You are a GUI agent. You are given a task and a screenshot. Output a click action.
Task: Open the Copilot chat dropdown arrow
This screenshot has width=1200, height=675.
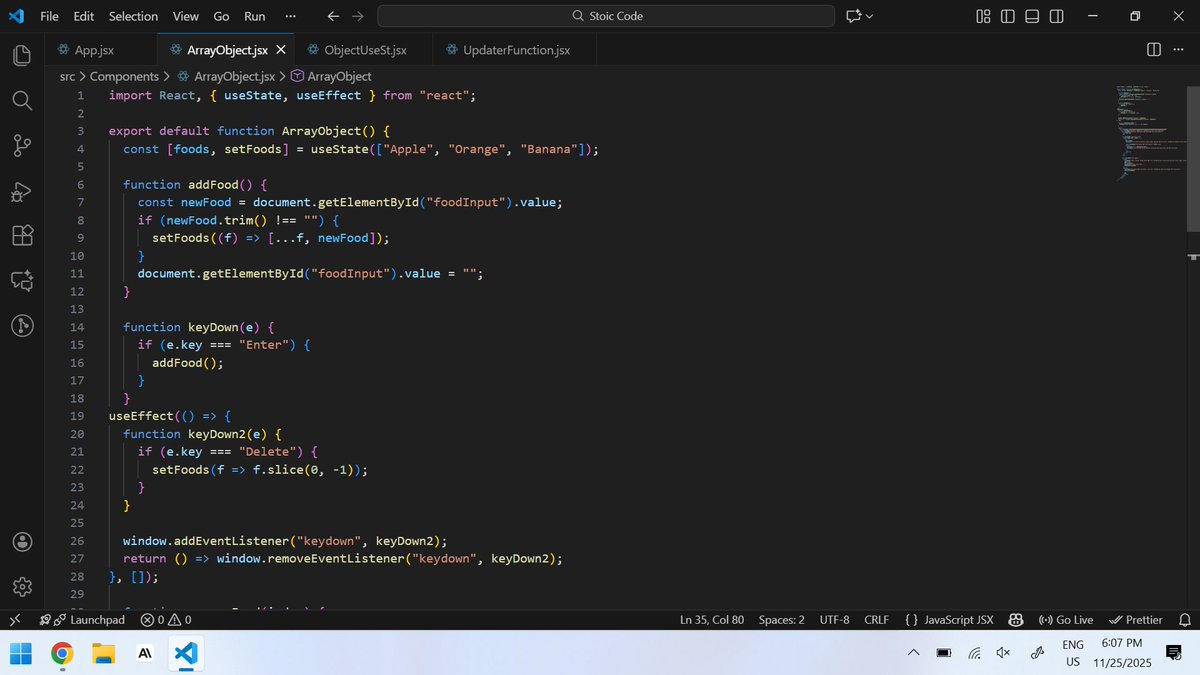(x=869, y=16)
